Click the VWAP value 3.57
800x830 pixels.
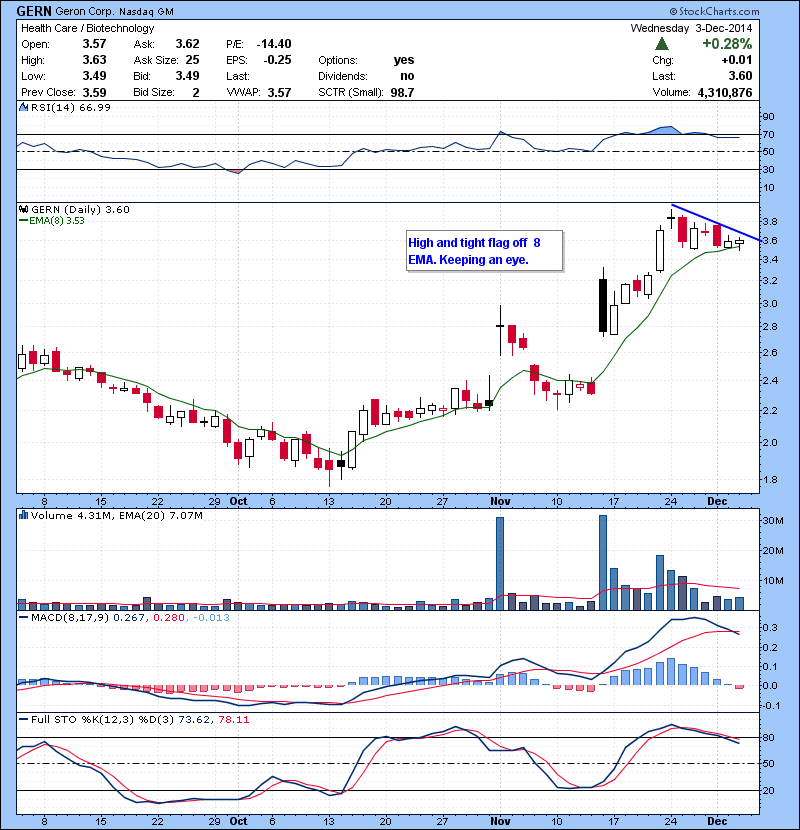click(280, 92)
